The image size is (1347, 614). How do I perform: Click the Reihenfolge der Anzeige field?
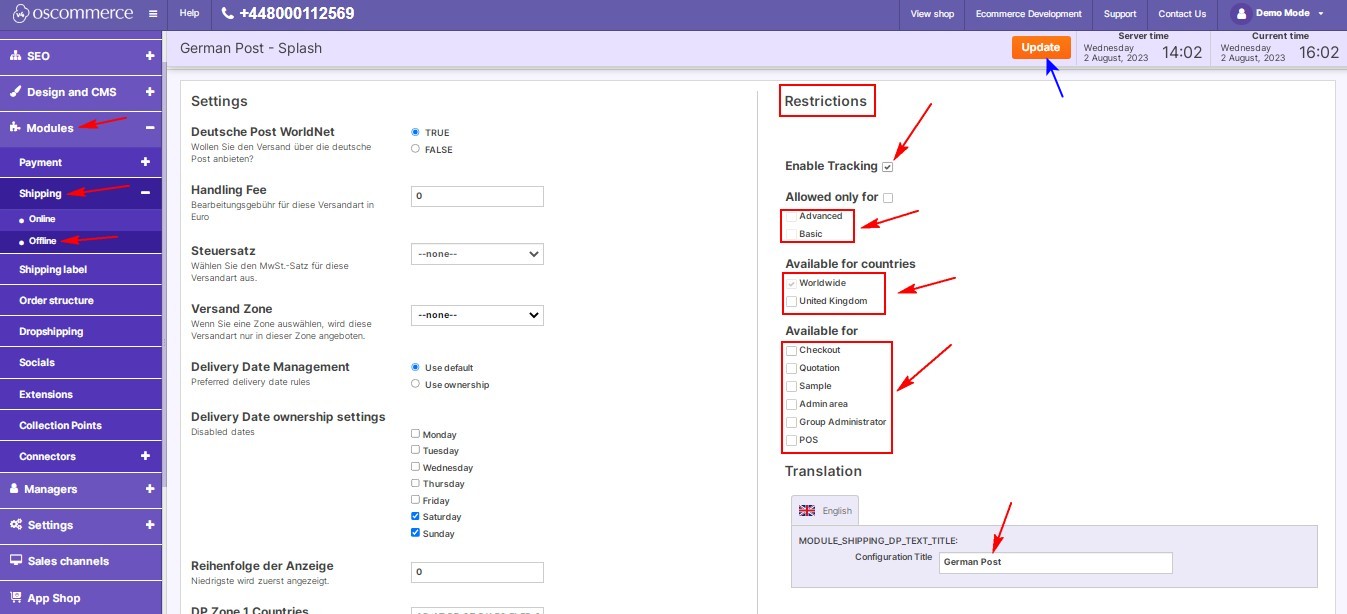coord(477,572)
